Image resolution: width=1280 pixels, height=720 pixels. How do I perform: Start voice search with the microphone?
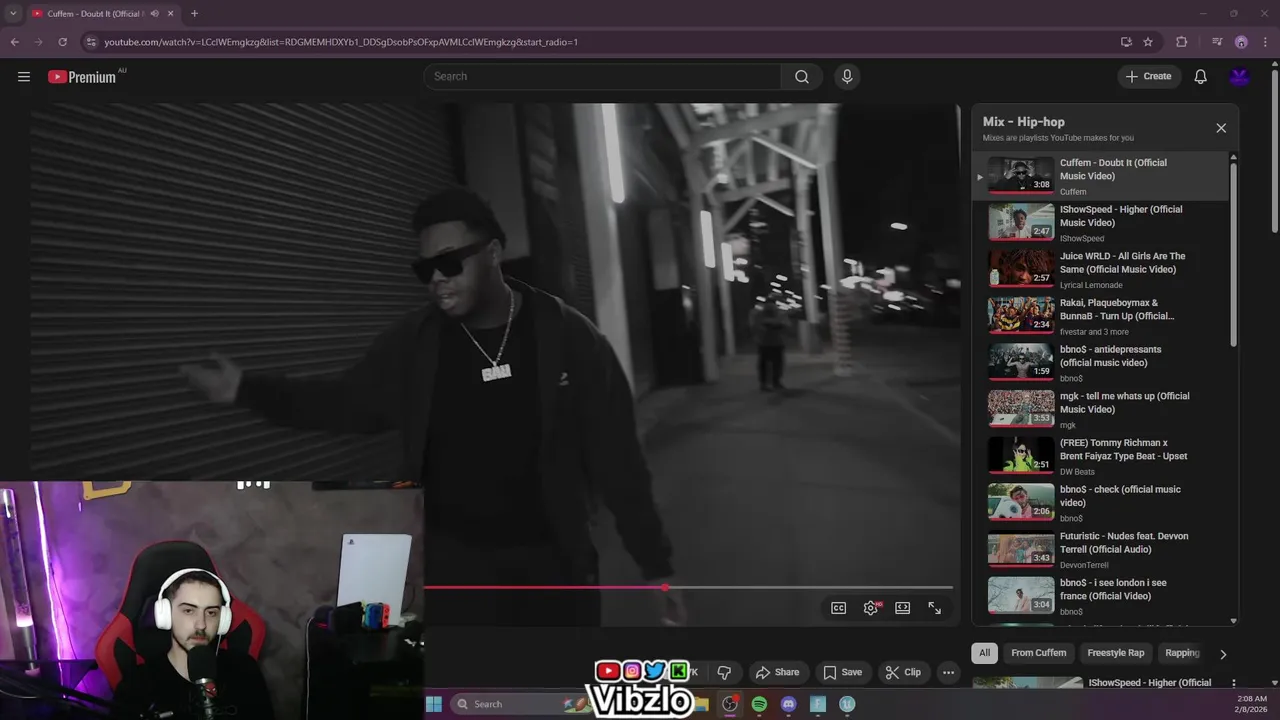point(847,77)
